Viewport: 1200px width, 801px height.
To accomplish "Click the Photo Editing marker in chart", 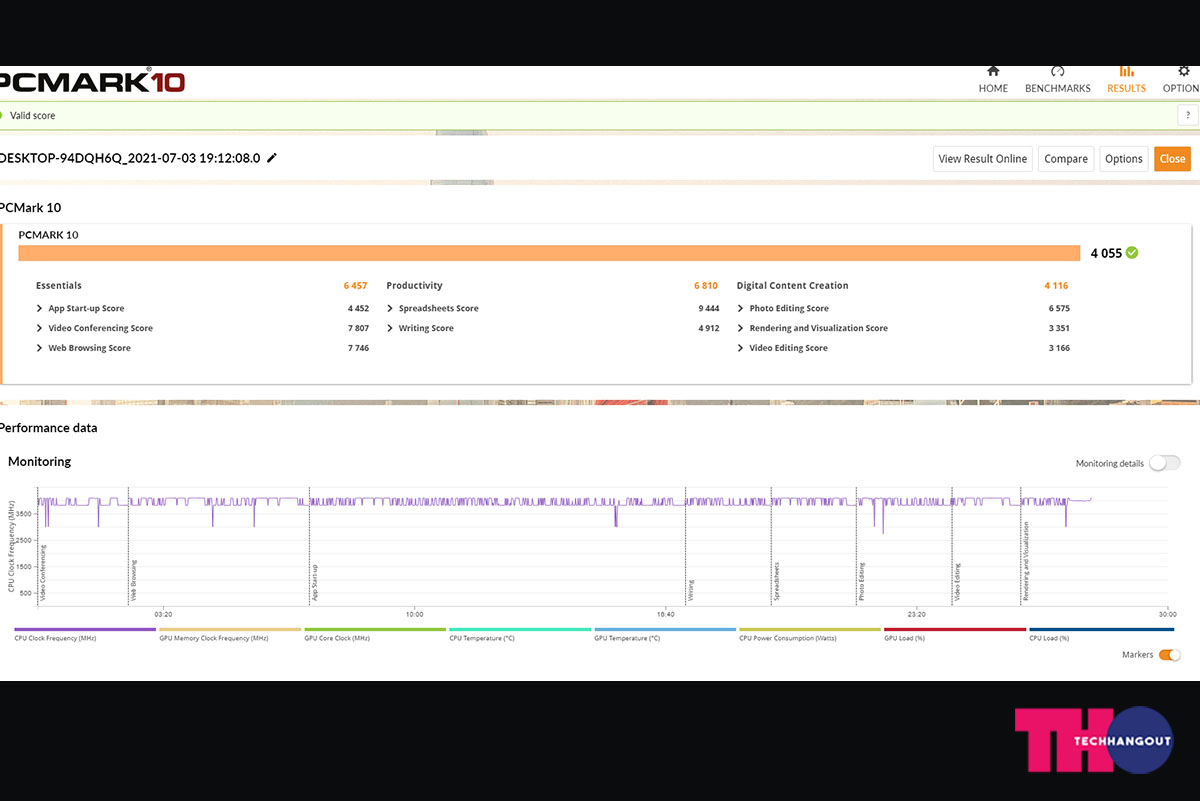I will (x=861, y=582).
